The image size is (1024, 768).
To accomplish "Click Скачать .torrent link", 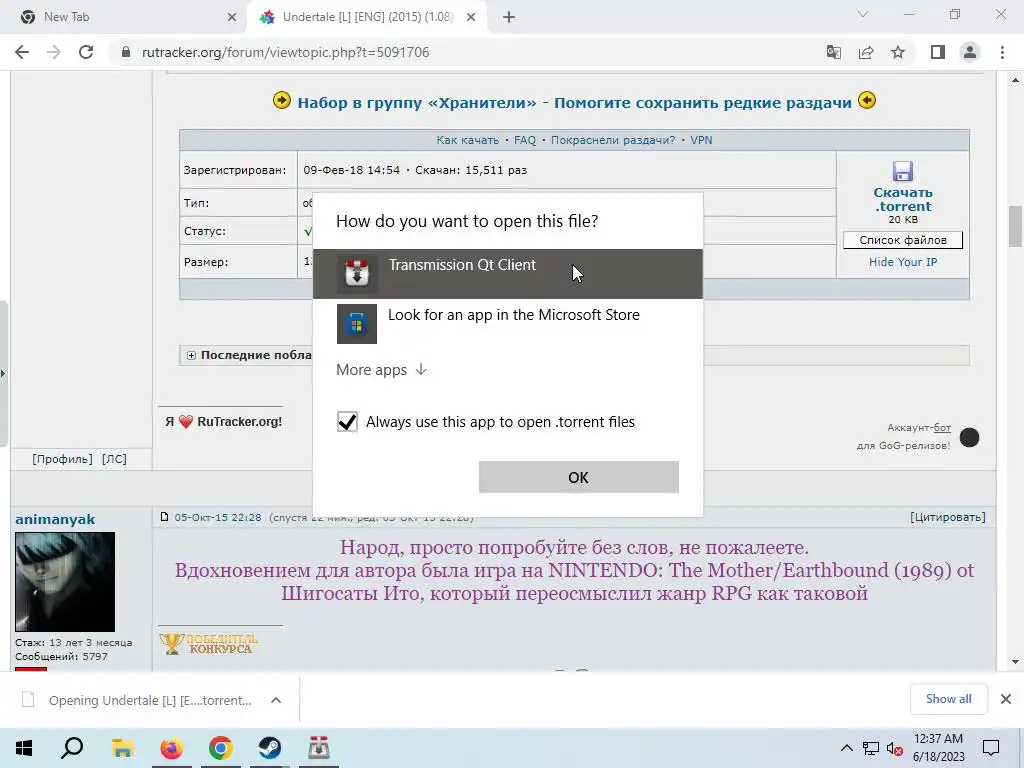I will click(x=903, y=199).
